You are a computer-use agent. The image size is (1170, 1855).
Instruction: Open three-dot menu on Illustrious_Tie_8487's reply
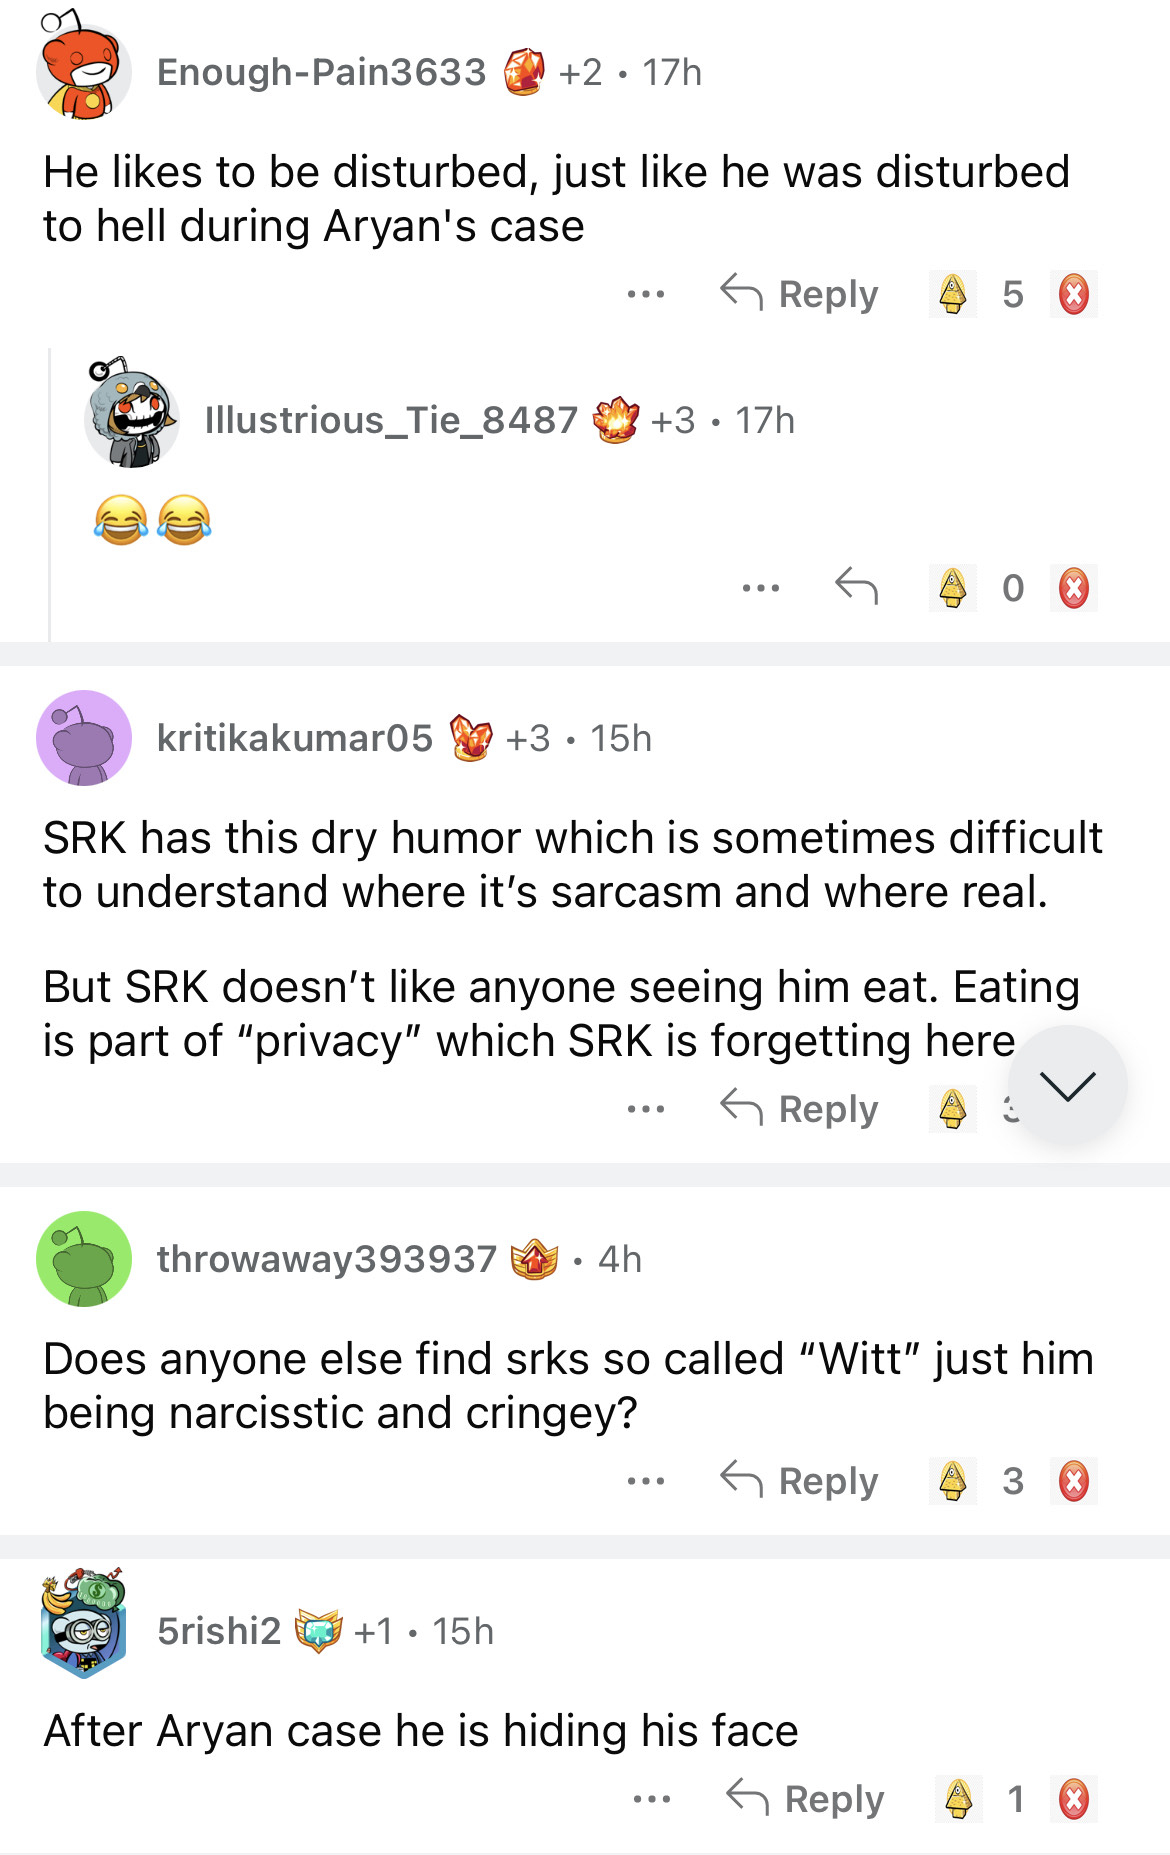tap(761, 588)
